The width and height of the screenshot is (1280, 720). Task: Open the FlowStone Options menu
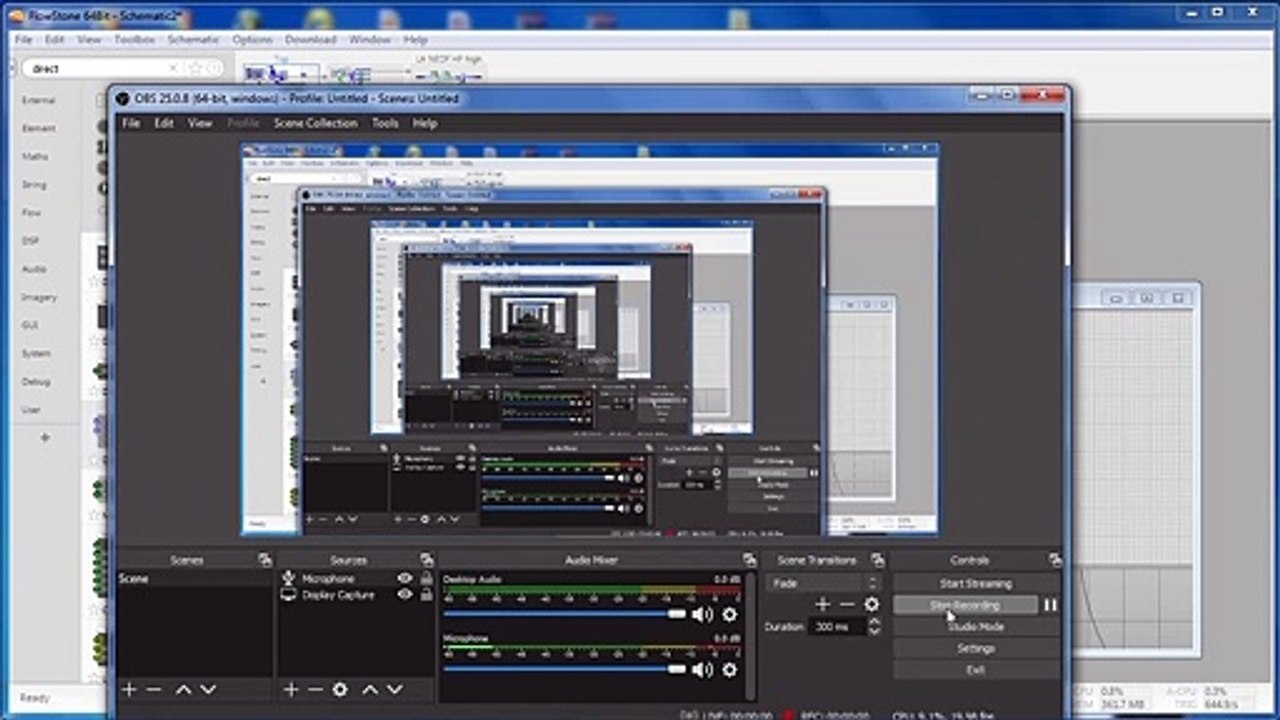click(252, 40)
